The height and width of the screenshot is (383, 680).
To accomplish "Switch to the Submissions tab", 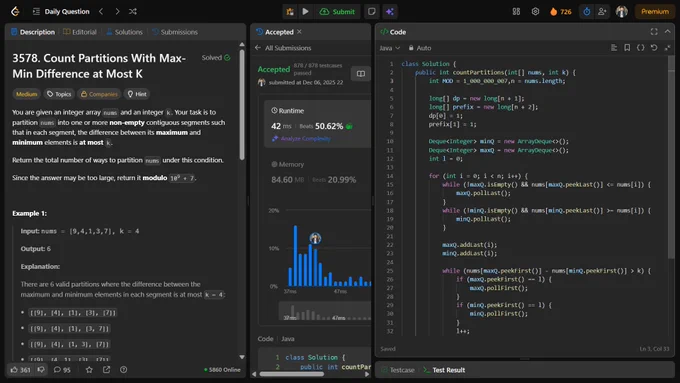I will pyautogui.click(x=175, y=32).
